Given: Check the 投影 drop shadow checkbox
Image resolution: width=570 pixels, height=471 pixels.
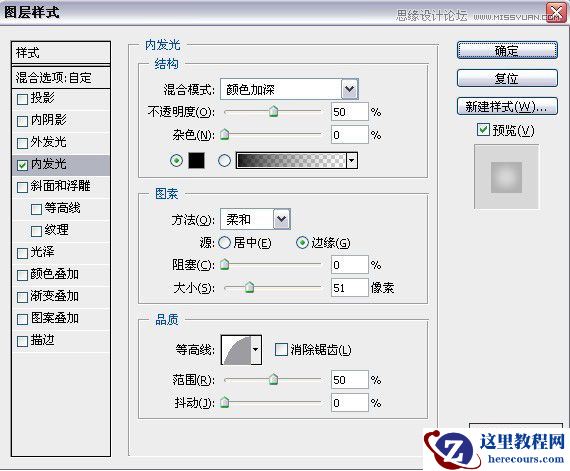Looking at the screenshot, I should 23,99.
